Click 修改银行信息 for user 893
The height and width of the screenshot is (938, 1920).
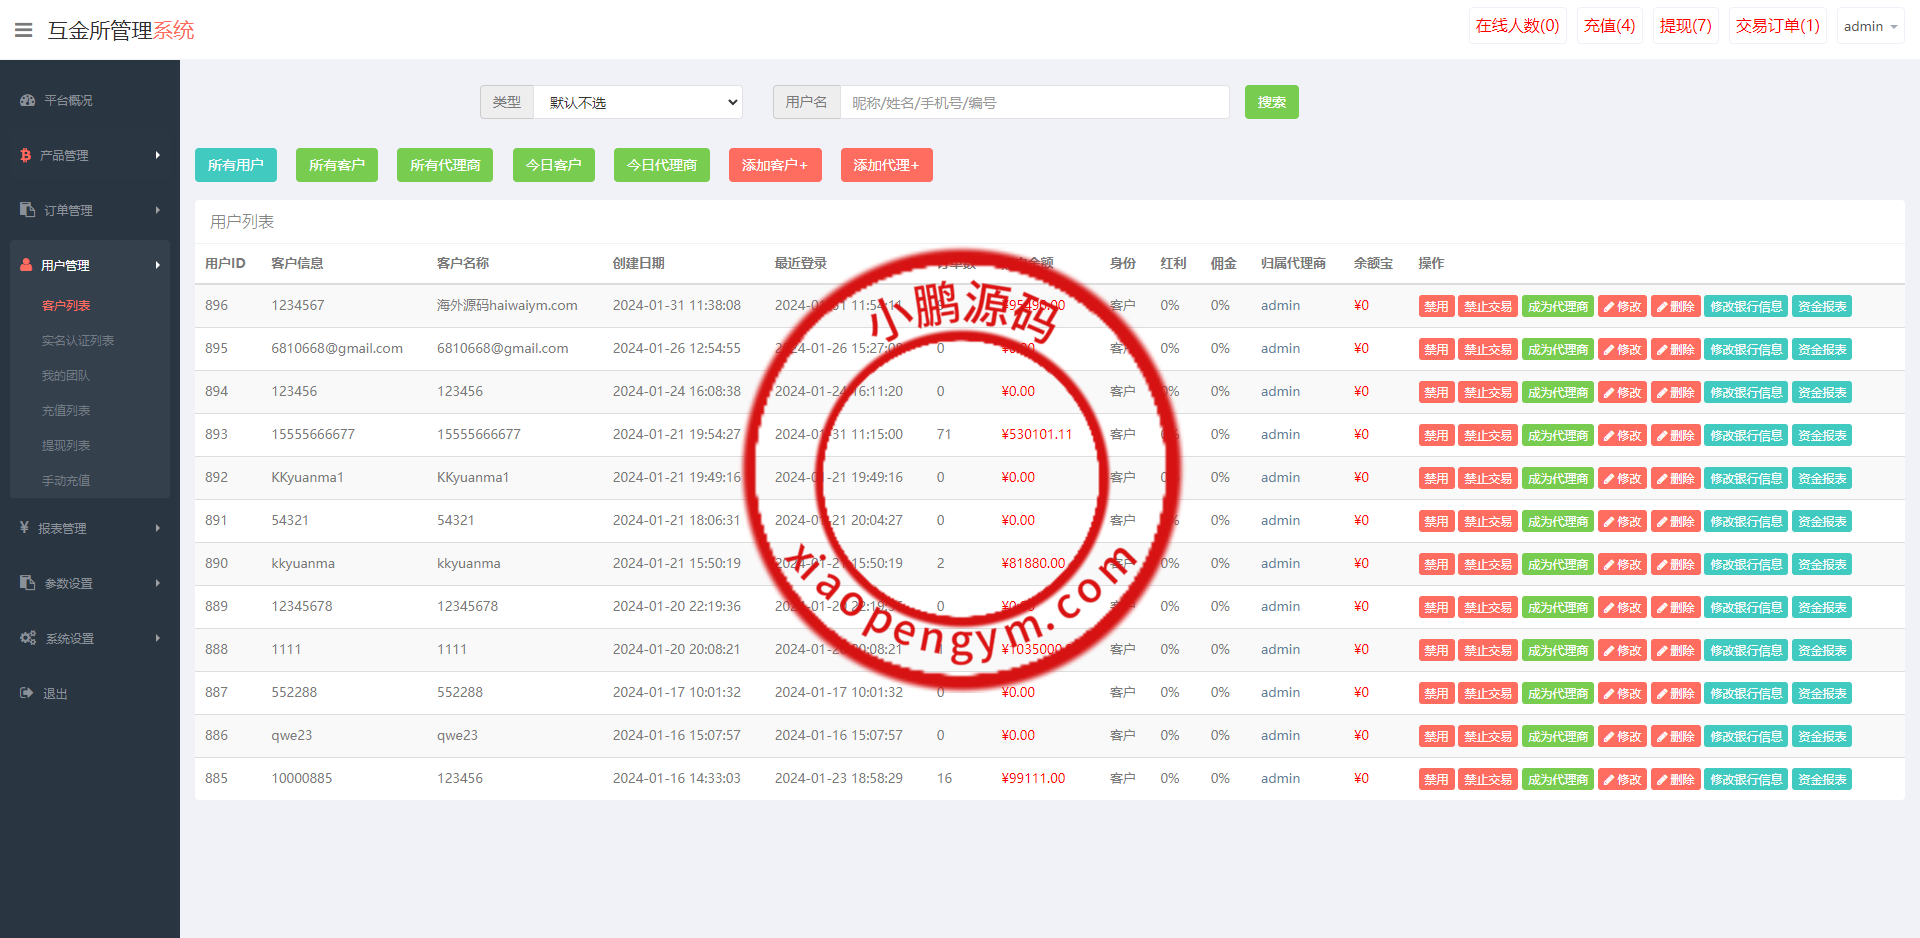click(x=1746, y=436)
